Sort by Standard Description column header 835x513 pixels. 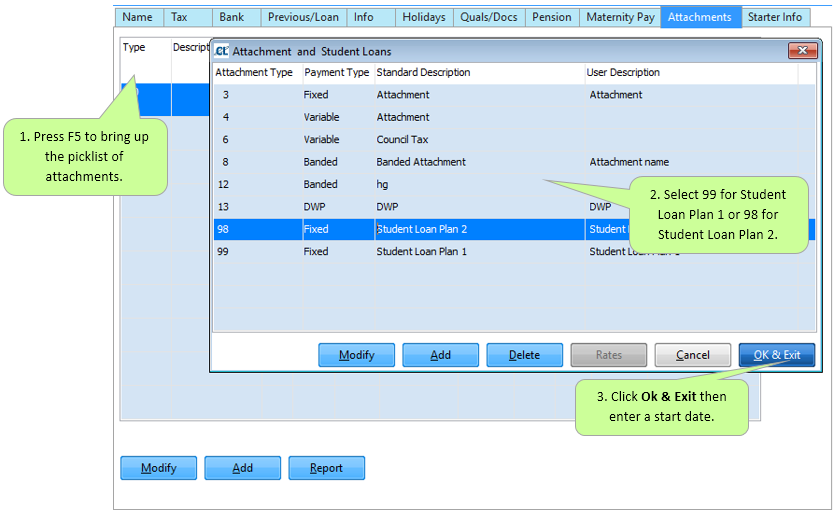point(478,73)
